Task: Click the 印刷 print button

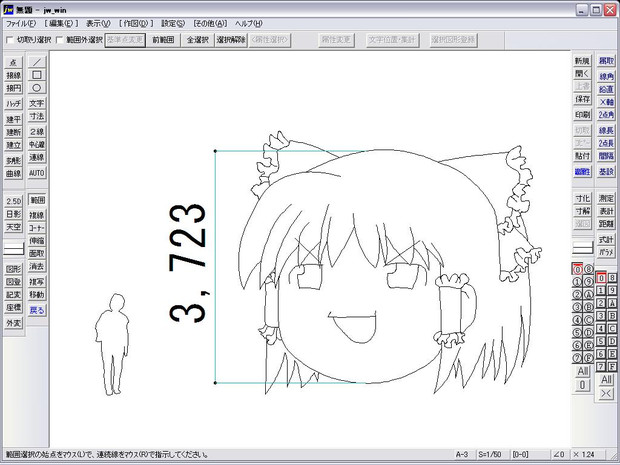Action: pyautogui.click(x=582, y=115)
